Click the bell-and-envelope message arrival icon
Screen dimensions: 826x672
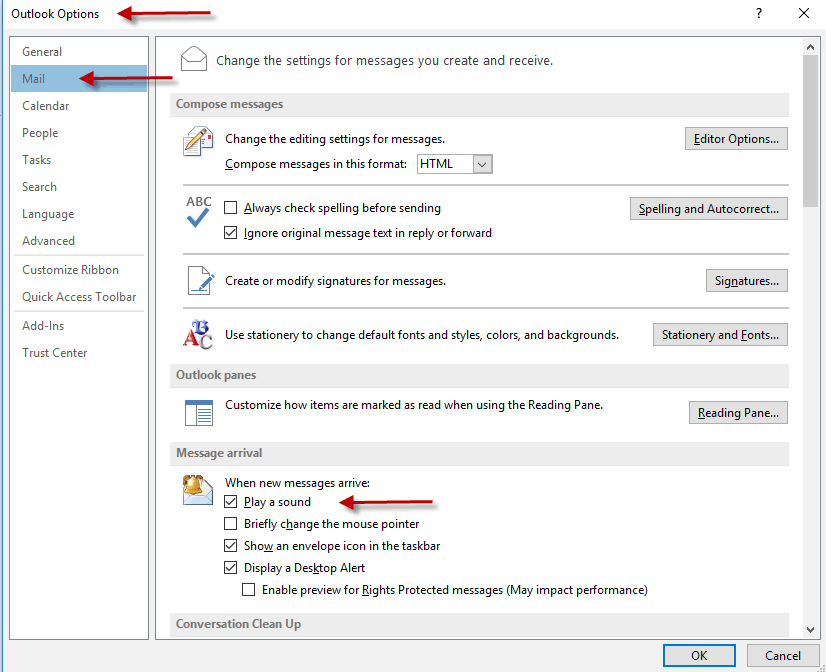198,490
